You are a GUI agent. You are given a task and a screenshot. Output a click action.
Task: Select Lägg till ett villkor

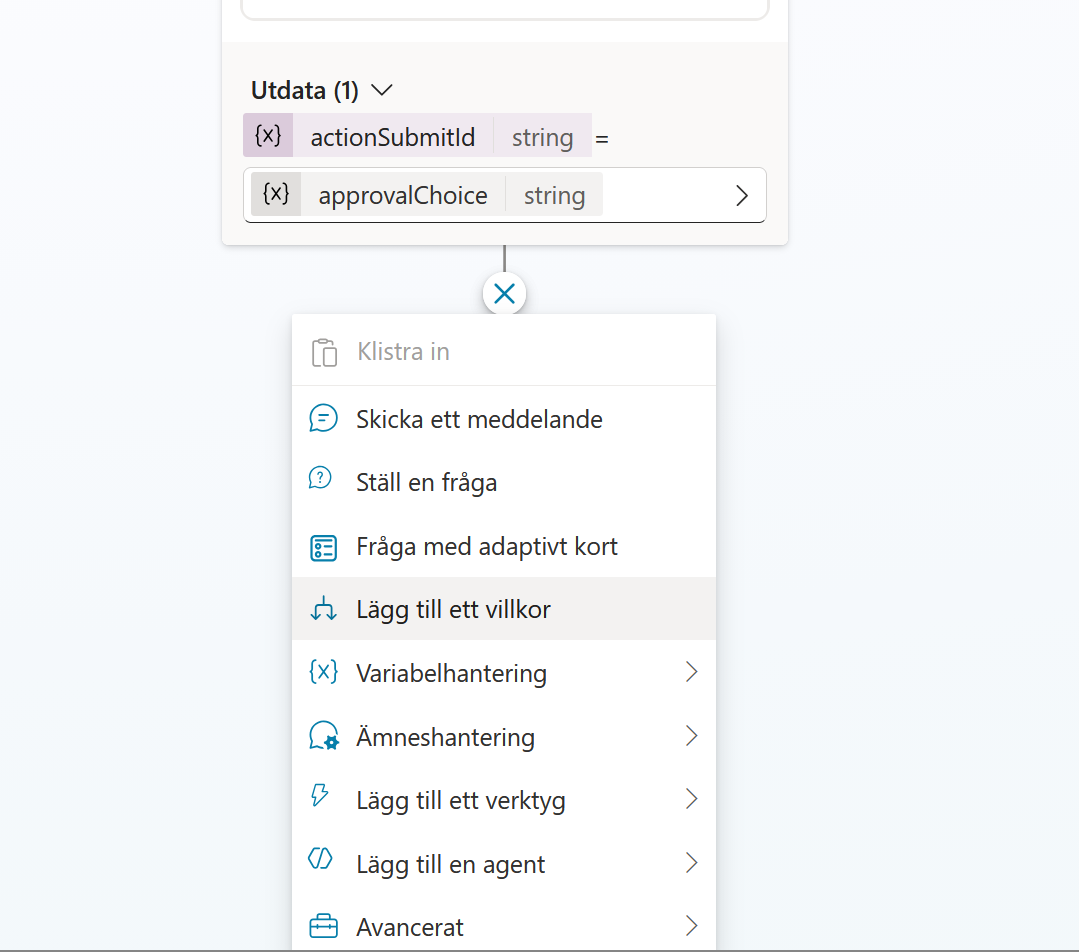(x=504, y=609)
